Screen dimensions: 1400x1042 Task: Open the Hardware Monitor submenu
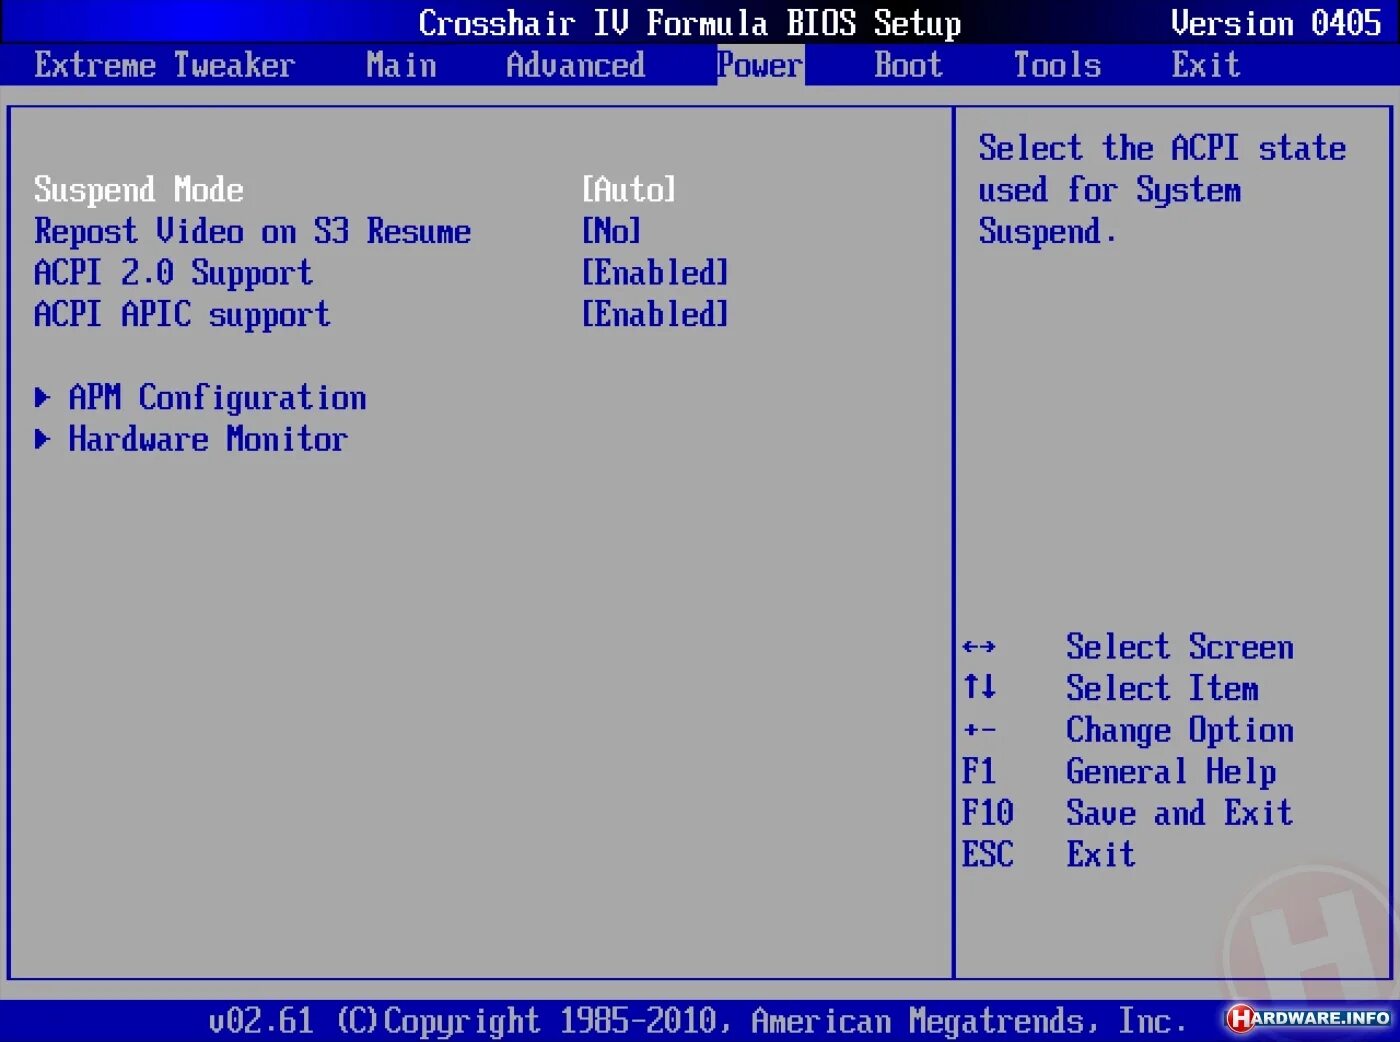tap(208, 439)
